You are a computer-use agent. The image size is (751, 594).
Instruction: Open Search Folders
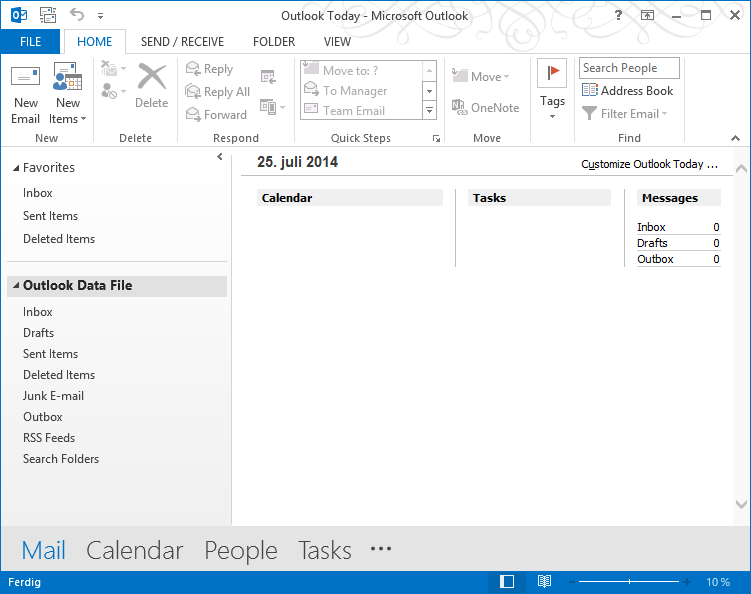(x=61, y=459)
